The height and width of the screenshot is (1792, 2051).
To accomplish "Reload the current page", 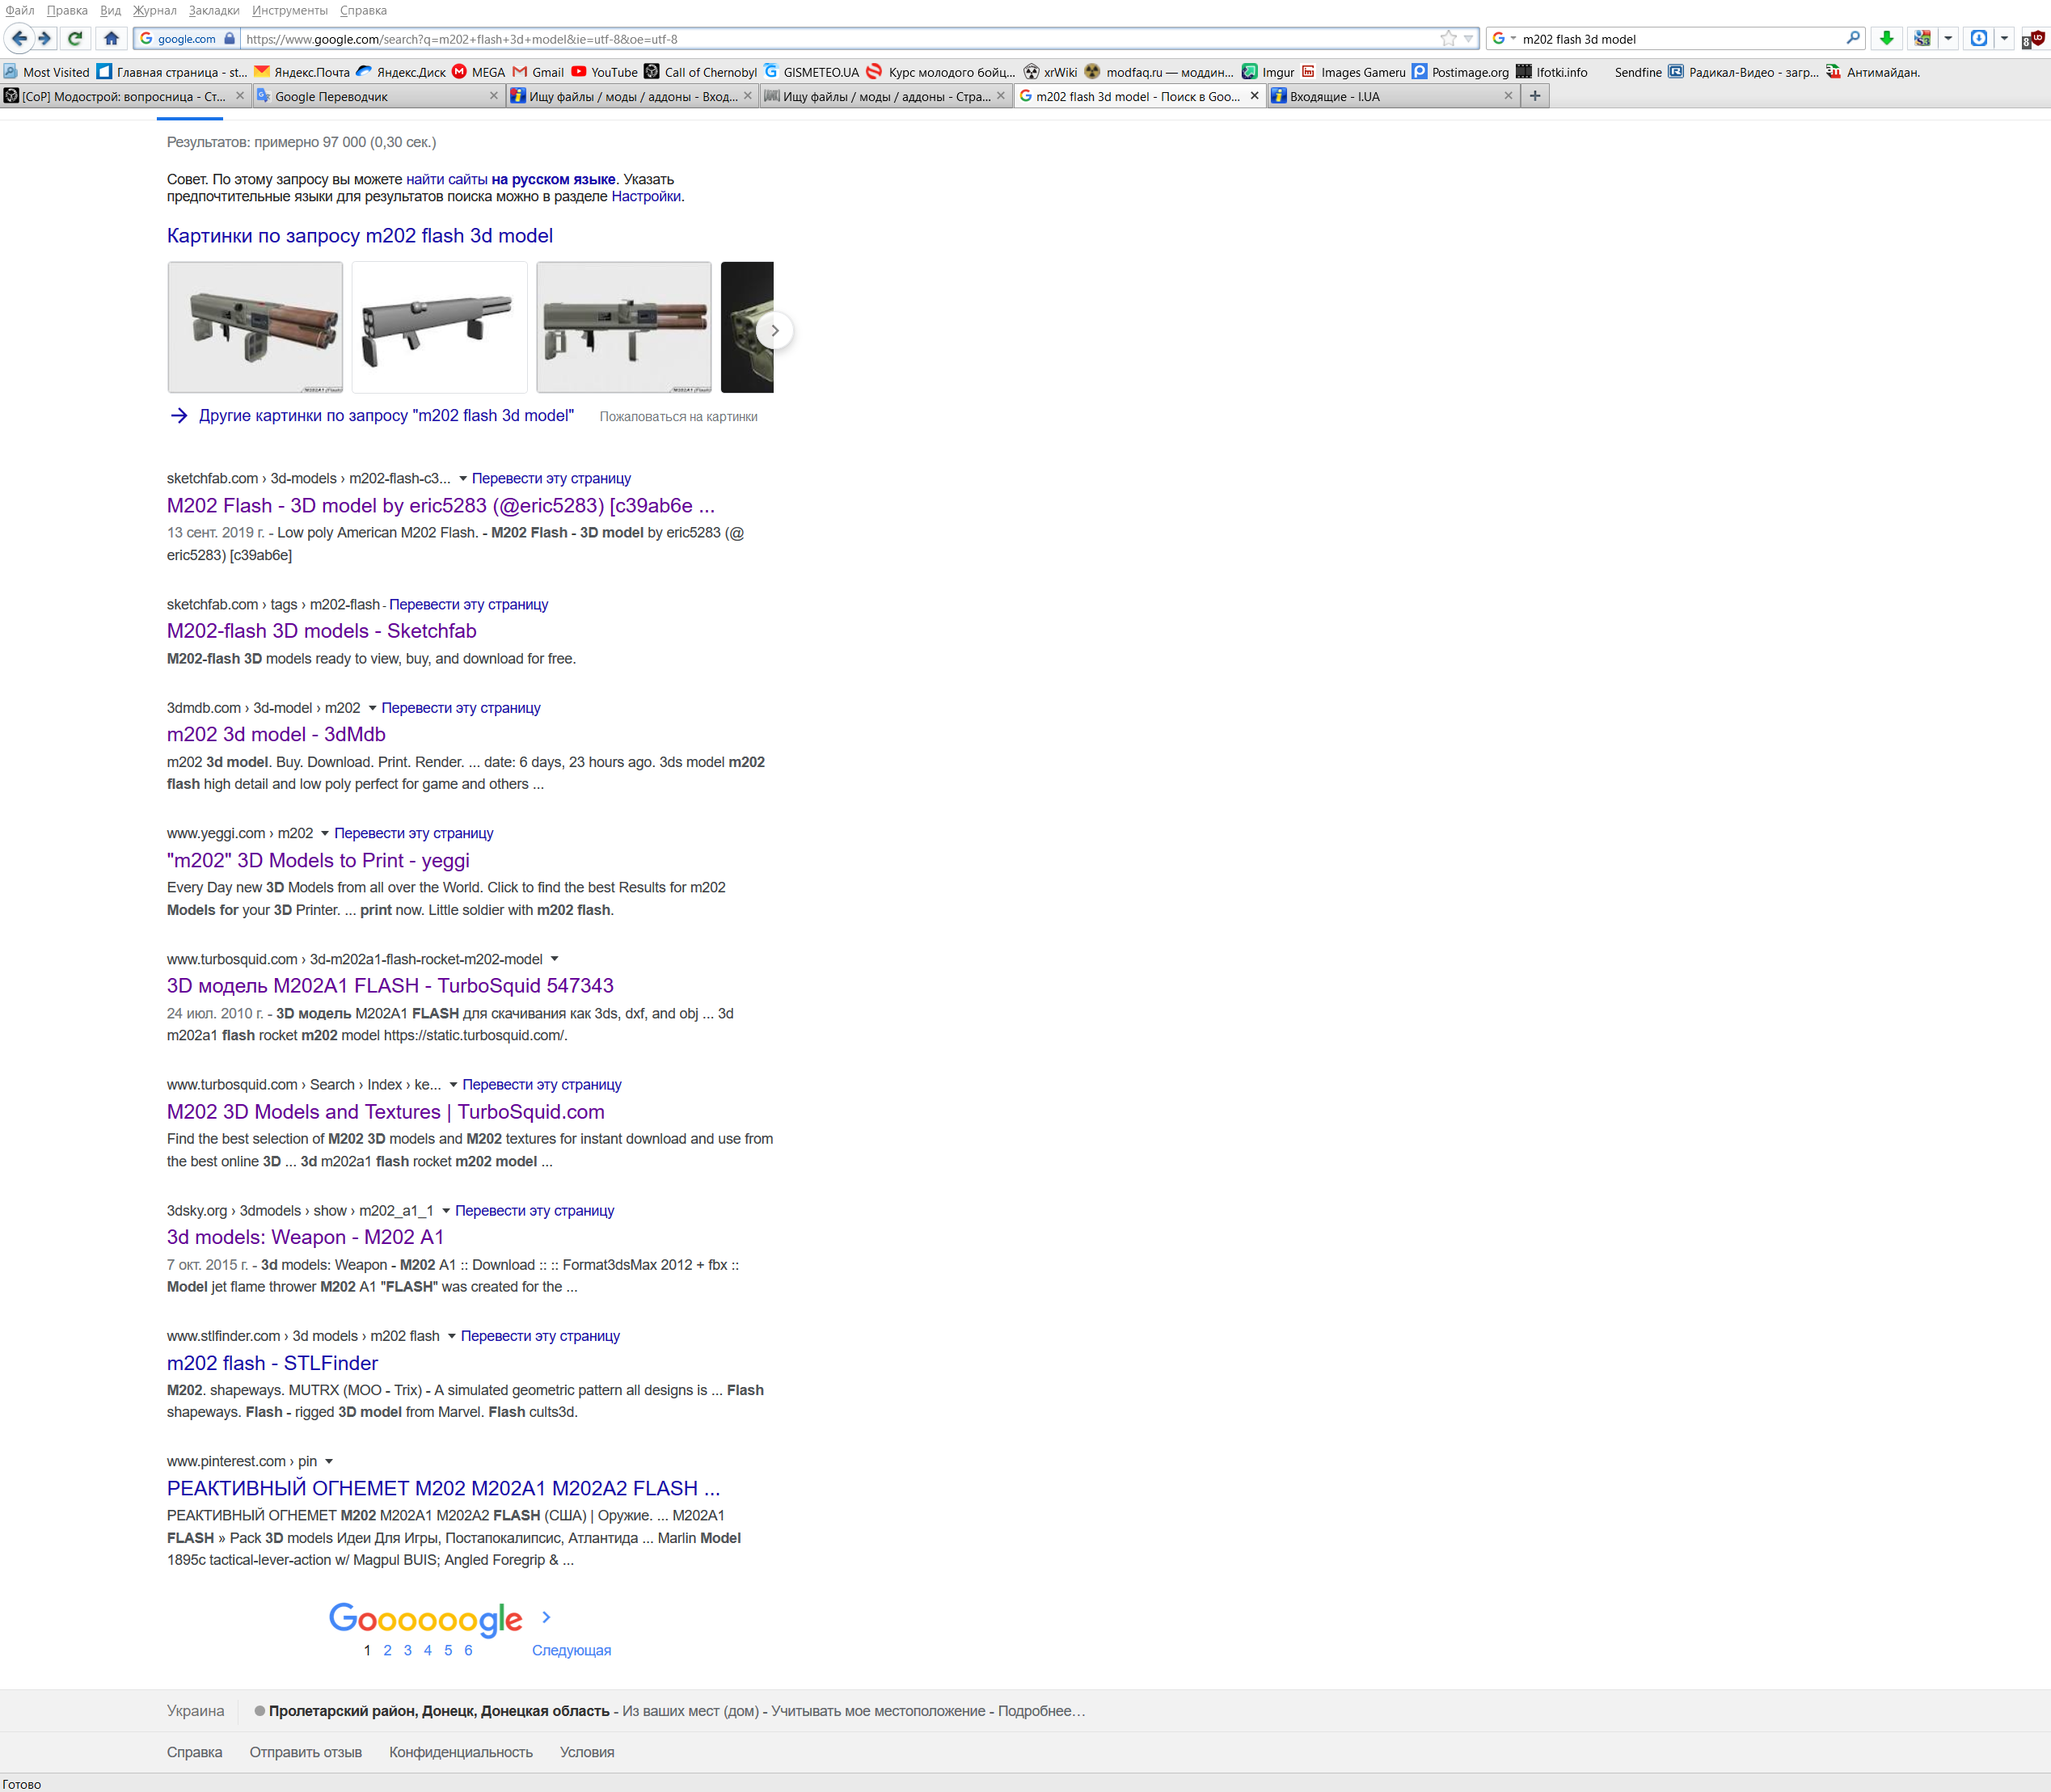I will 75,39.
